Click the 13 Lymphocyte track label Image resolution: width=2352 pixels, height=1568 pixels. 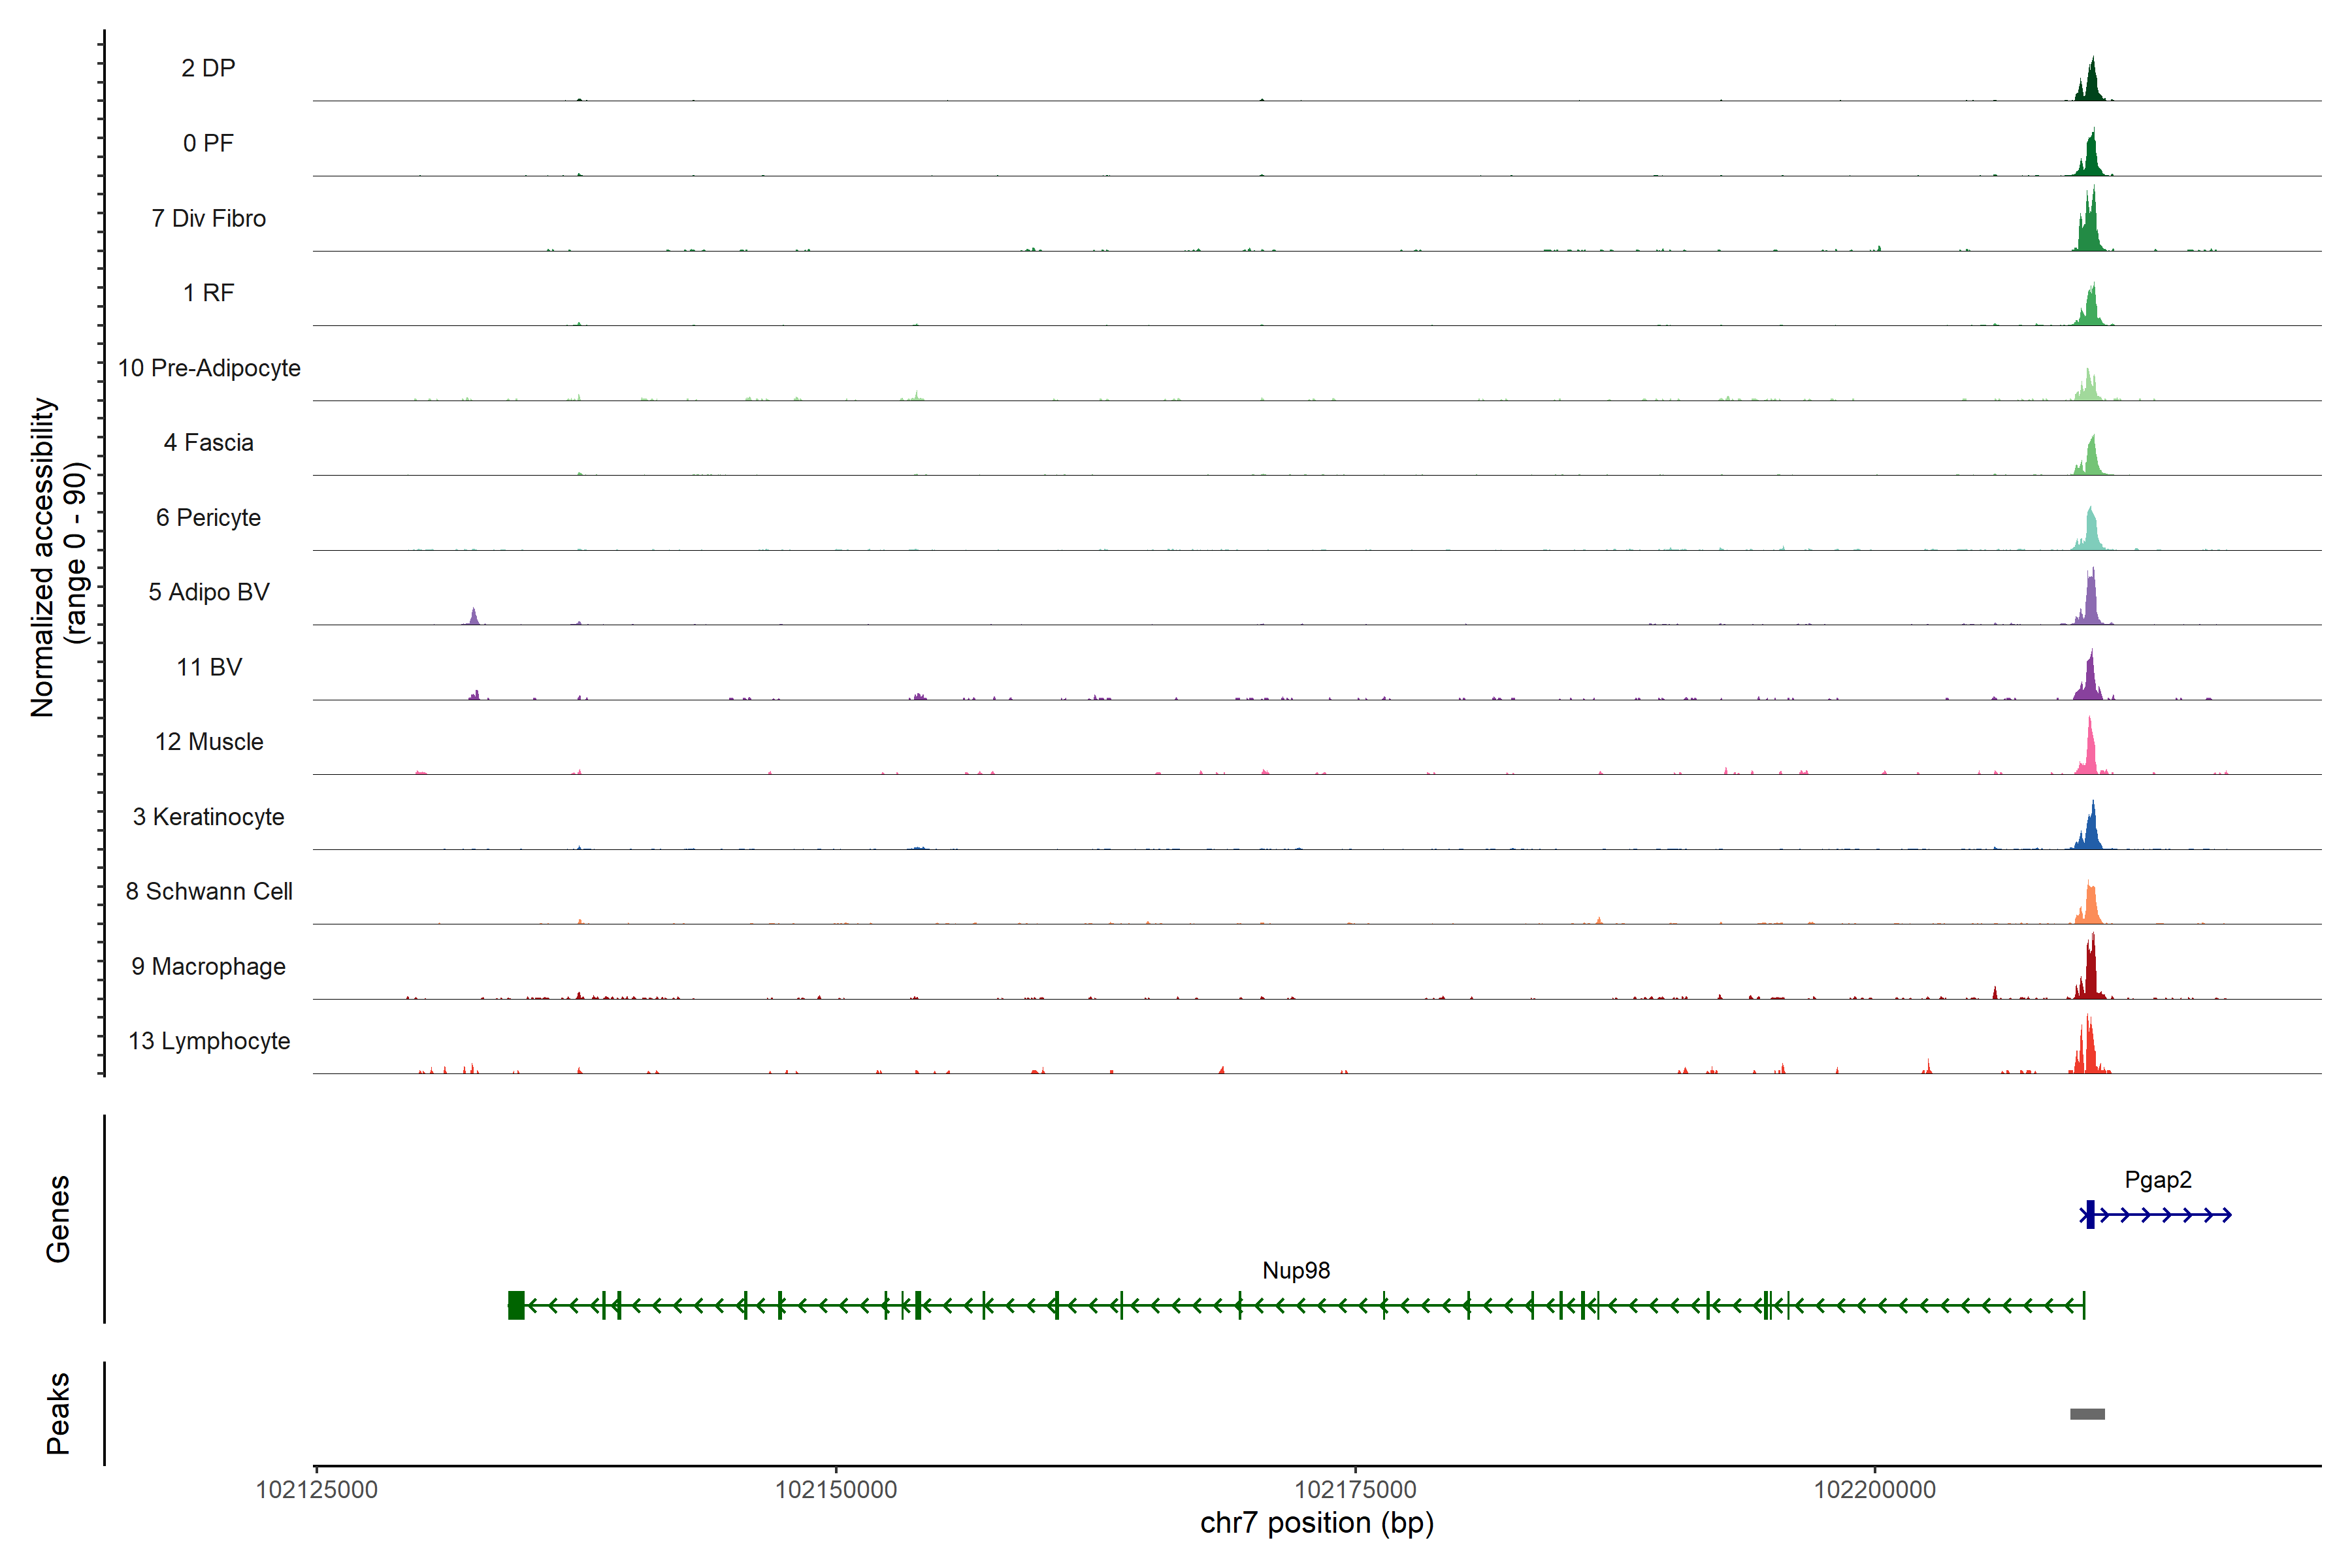click(209, 1041)
